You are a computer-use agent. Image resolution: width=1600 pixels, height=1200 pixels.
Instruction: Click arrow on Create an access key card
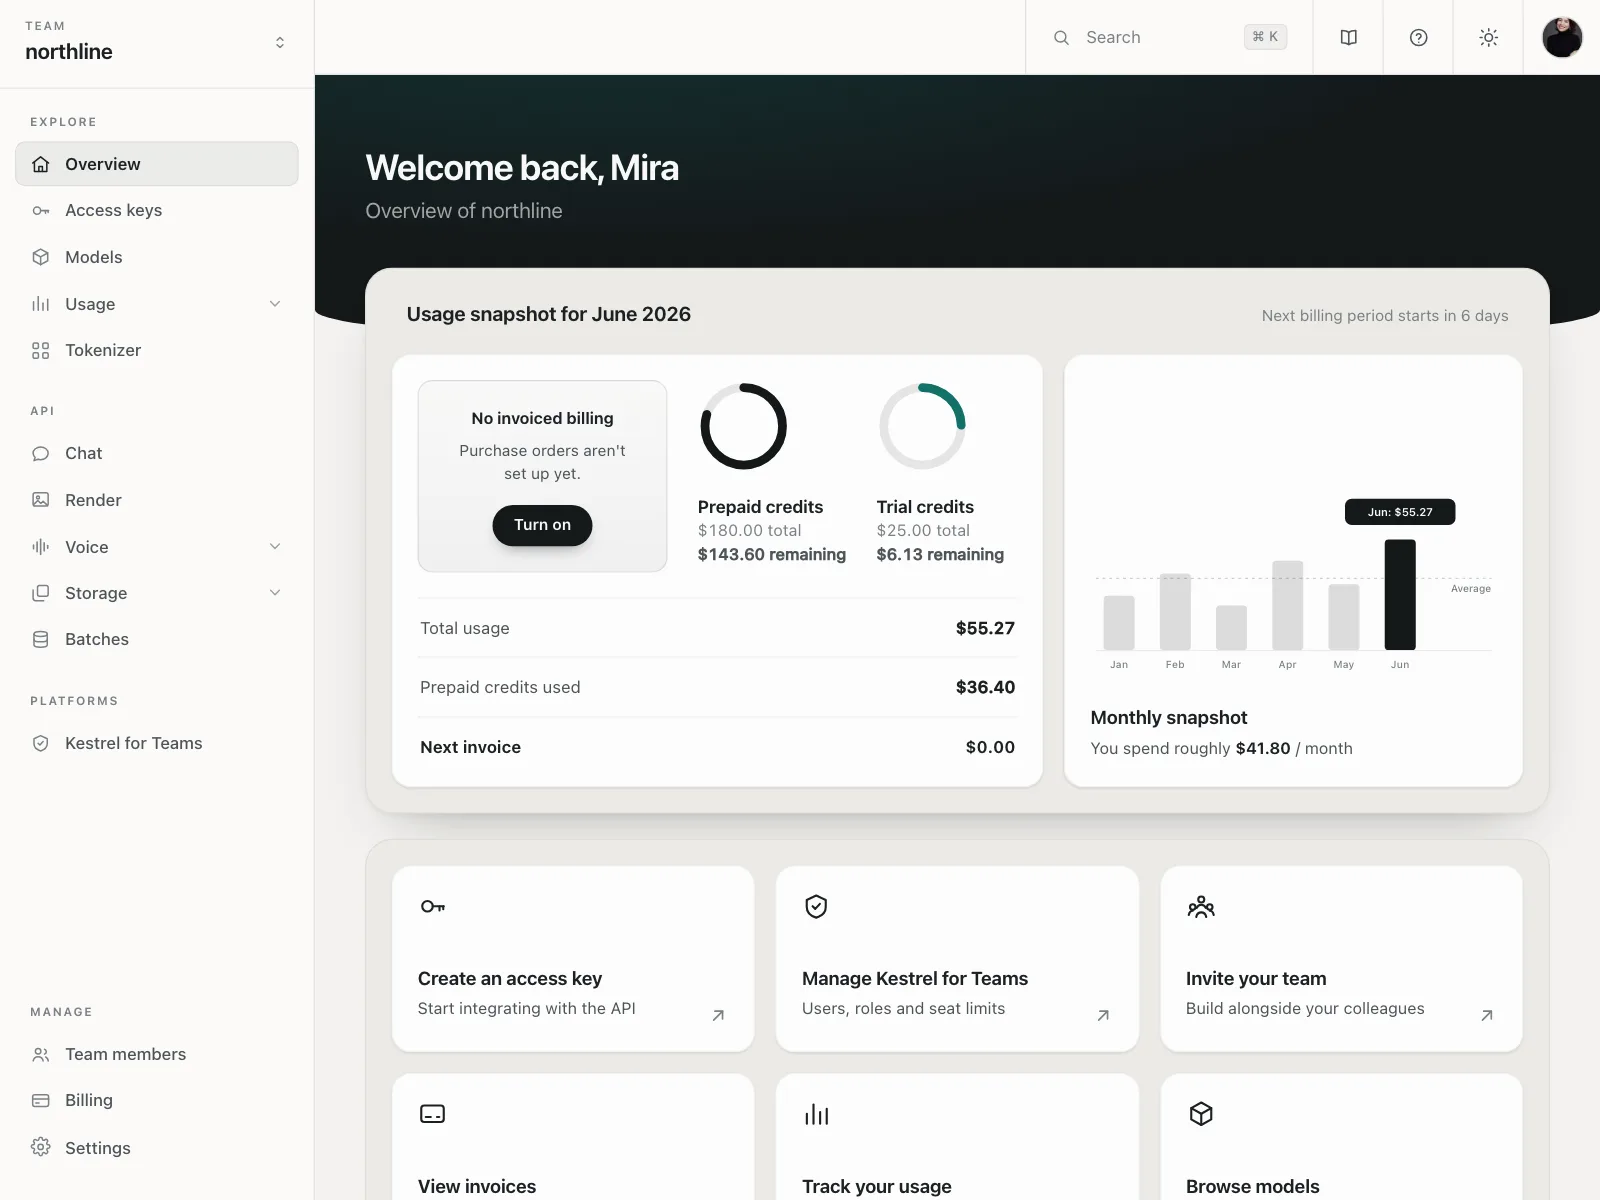coord(718,1015)
